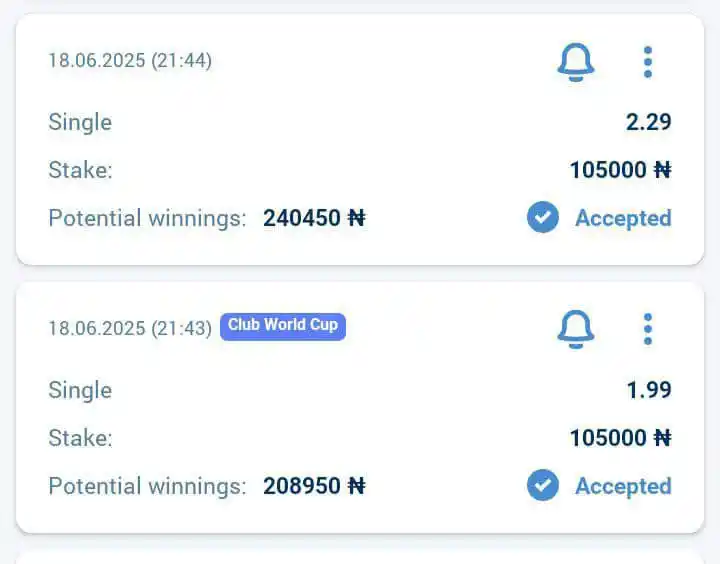
Task: Click the 1.99 odds value
Action: point(649,390)
